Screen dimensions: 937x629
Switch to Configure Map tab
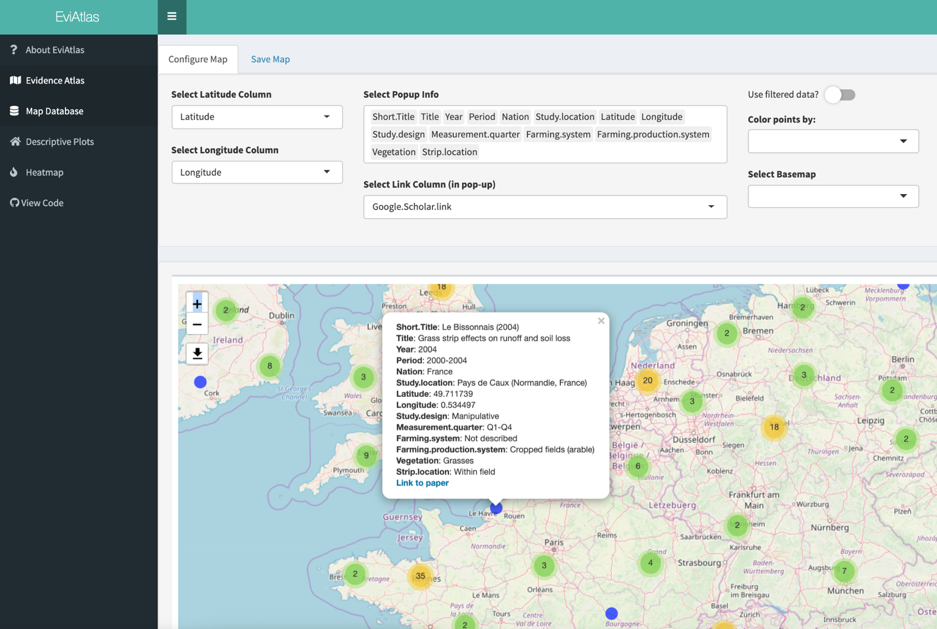(x=198, y=59)
